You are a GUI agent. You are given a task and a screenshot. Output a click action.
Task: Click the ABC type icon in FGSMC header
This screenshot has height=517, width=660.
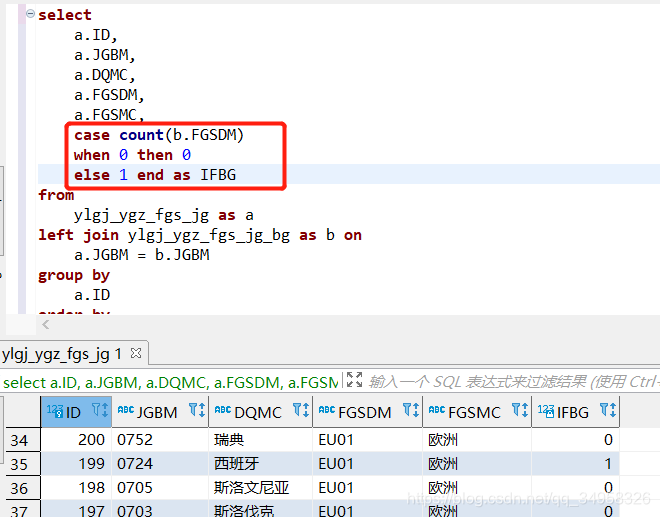(x=436, y=410)
